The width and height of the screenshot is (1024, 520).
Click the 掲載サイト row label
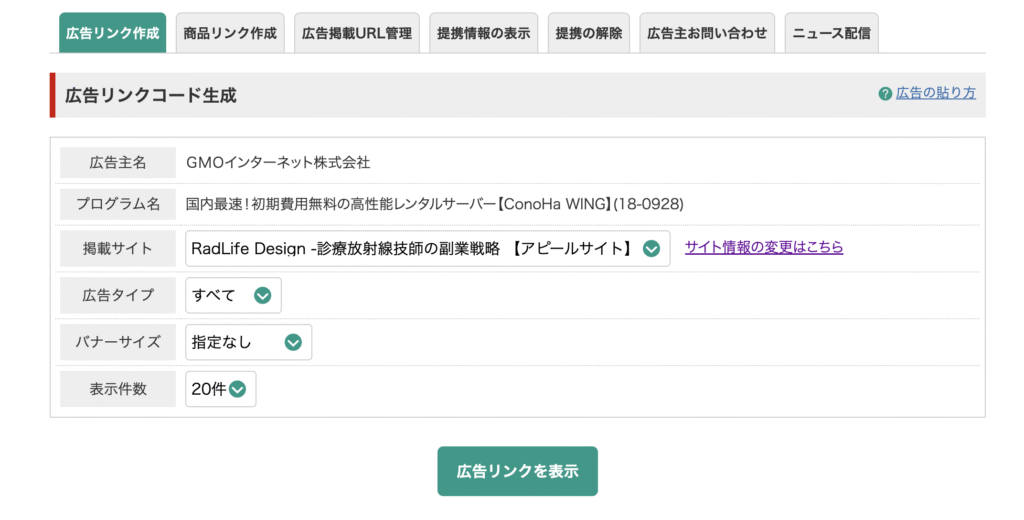(x=118, y=248)
